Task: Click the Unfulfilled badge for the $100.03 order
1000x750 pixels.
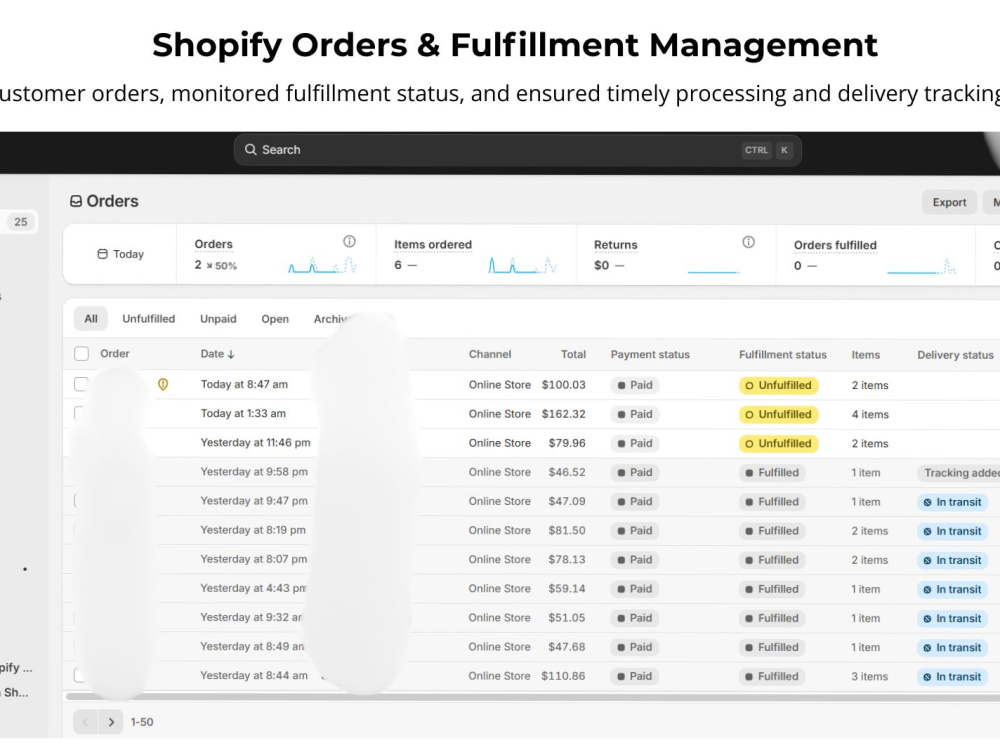Action: click(x=779, y=385)
